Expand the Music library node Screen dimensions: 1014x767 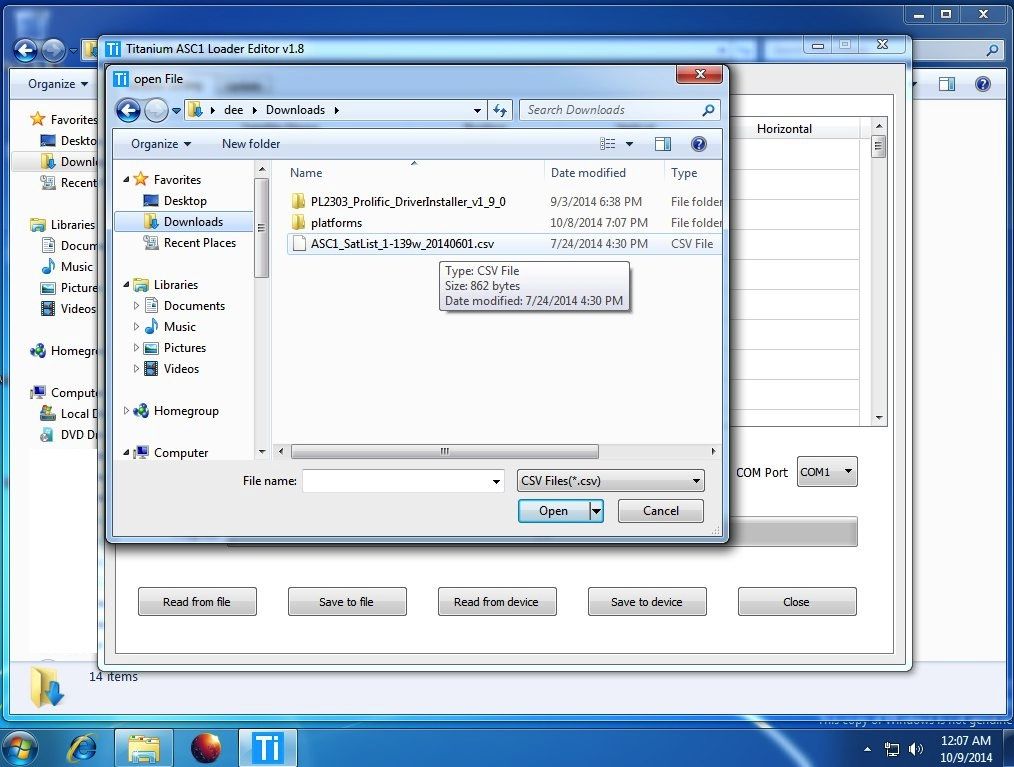136,327
